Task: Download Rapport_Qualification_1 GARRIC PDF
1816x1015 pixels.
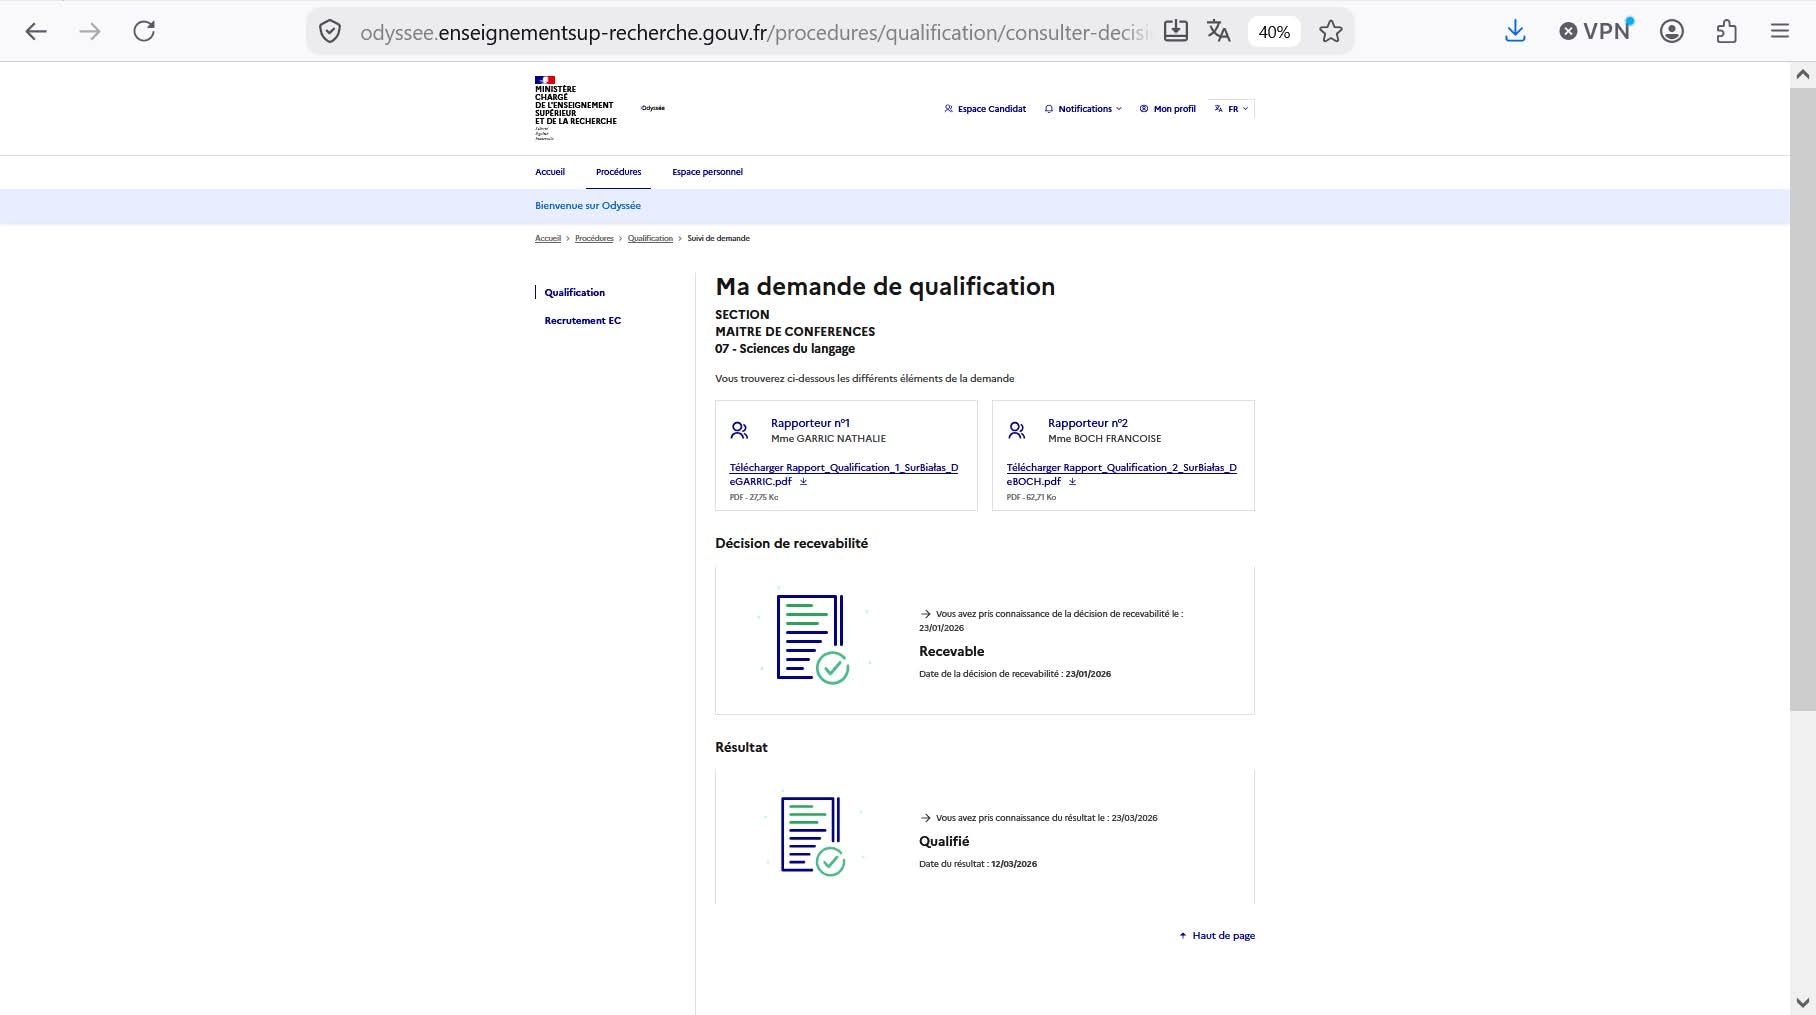Action: coord(844,474)
